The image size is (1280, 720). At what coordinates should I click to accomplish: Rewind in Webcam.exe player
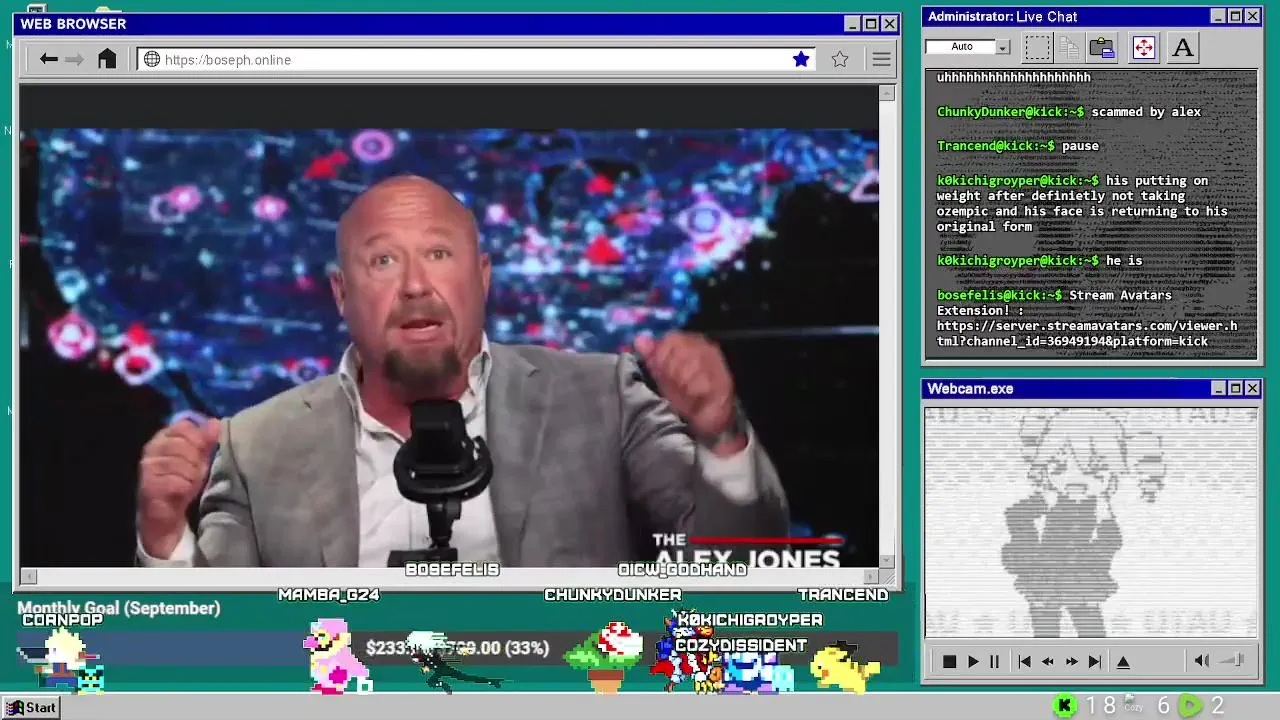pyautogui.click(x=1047, y=662)
